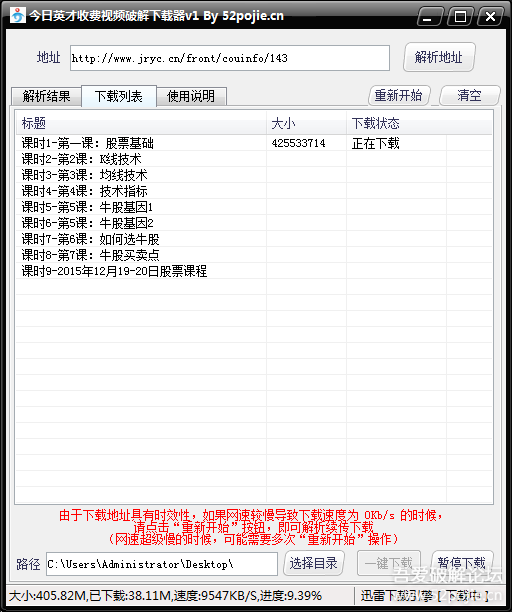The width and height of the screenshot is (512, 612).
Task: Click the address URL input field
Action: tap(230, 58)
